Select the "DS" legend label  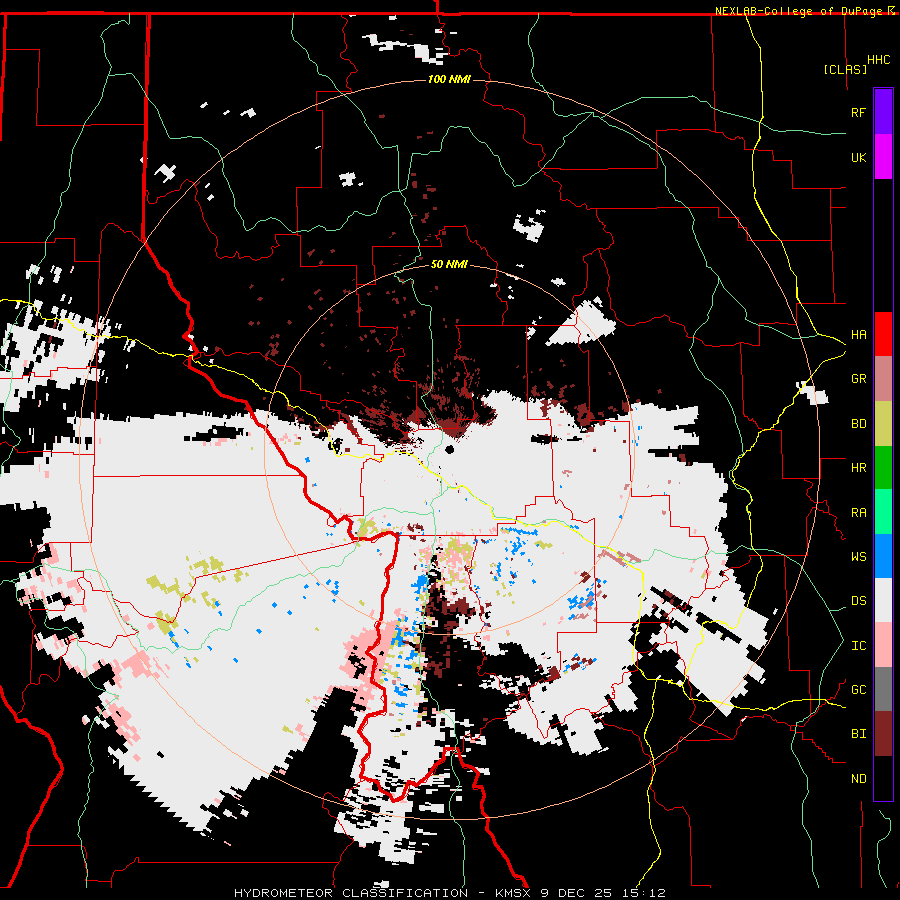click(x=858, y=601)
